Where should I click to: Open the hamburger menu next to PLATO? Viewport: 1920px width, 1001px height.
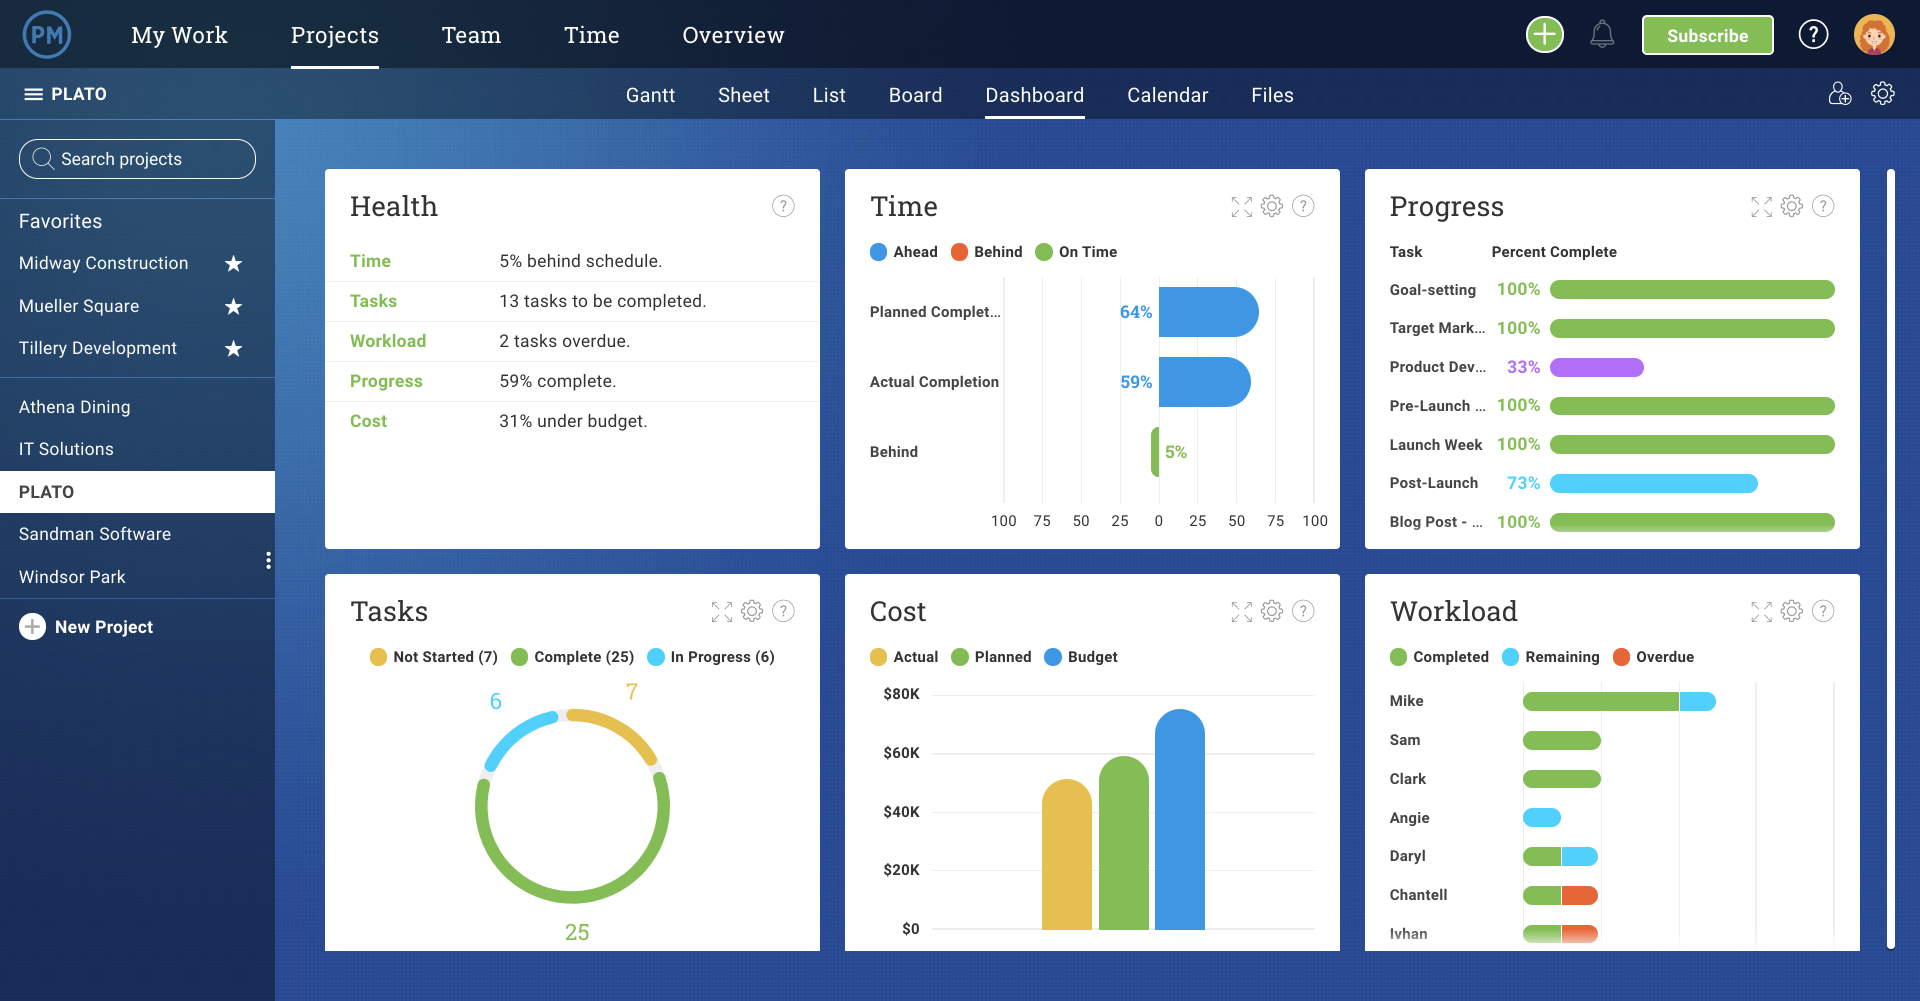pyautogui.click(x=33, y=93)
